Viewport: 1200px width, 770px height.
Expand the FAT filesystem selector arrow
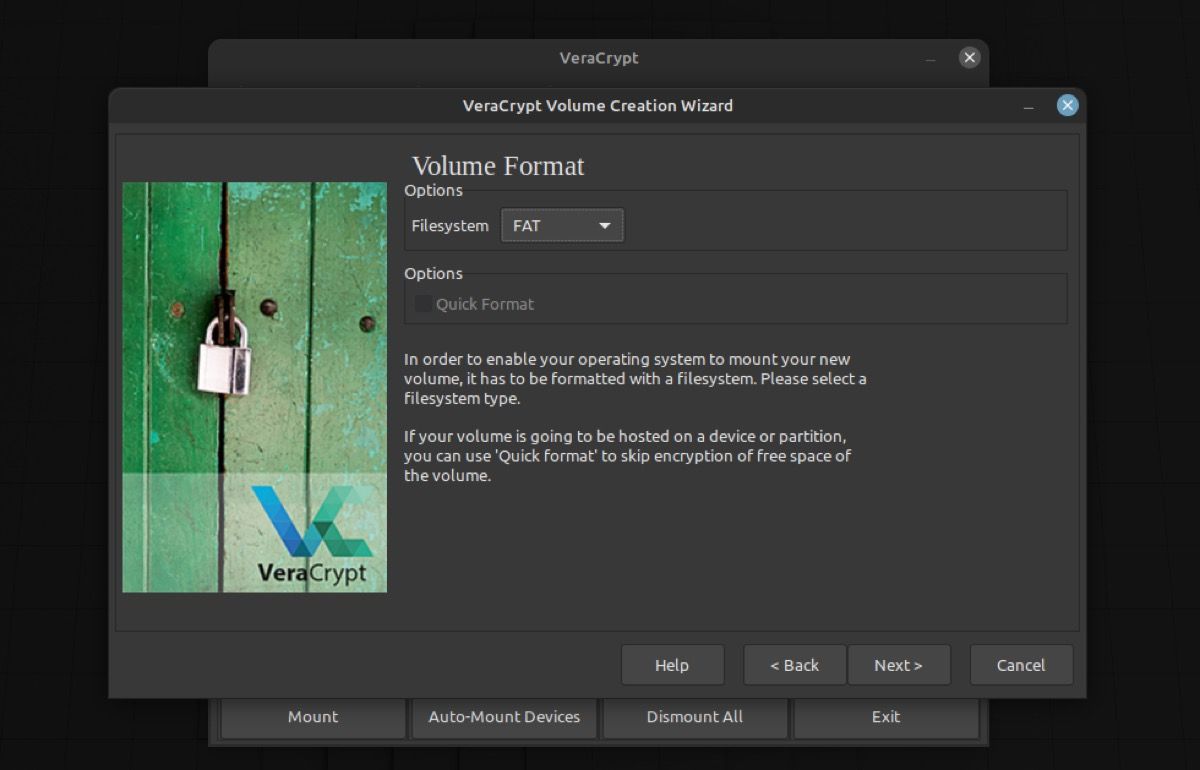tap(605, 225)
